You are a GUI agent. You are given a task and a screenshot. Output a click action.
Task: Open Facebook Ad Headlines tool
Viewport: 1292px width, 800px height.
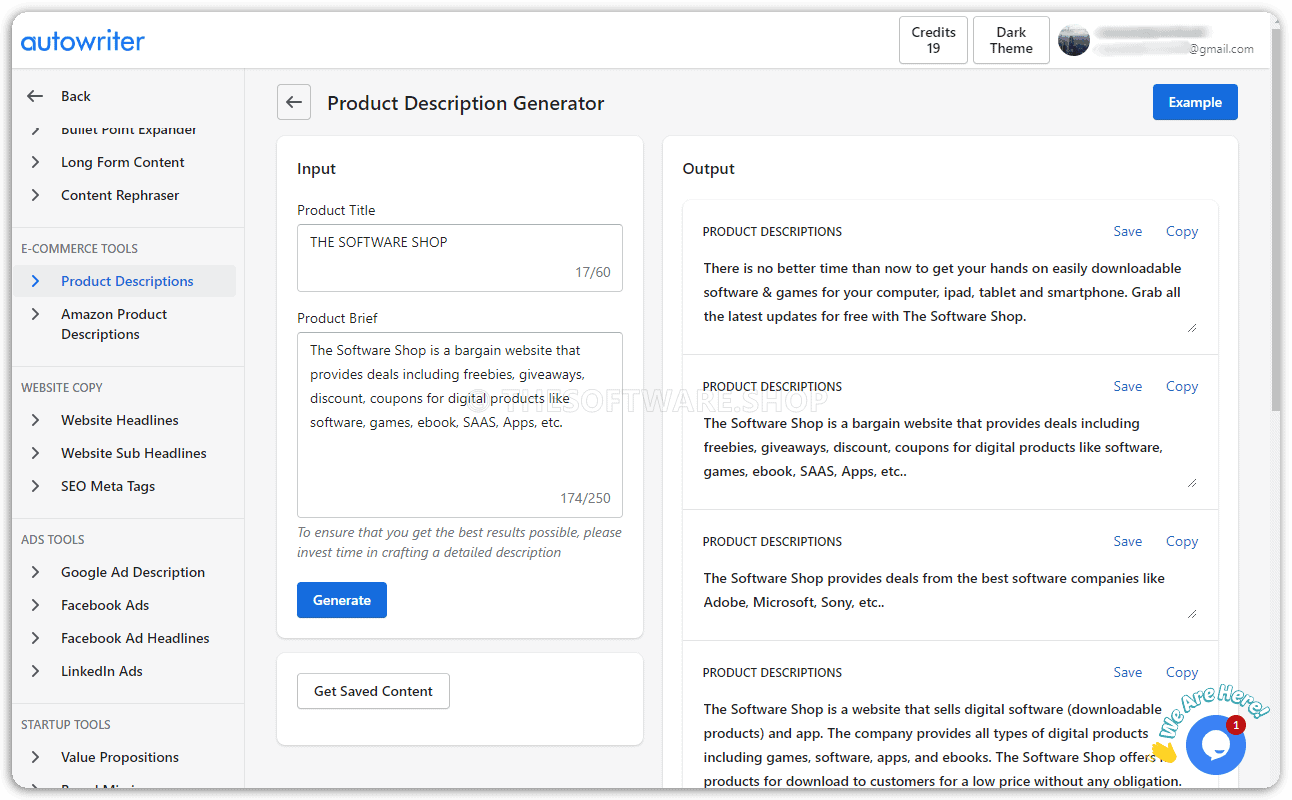click(135, 638)
